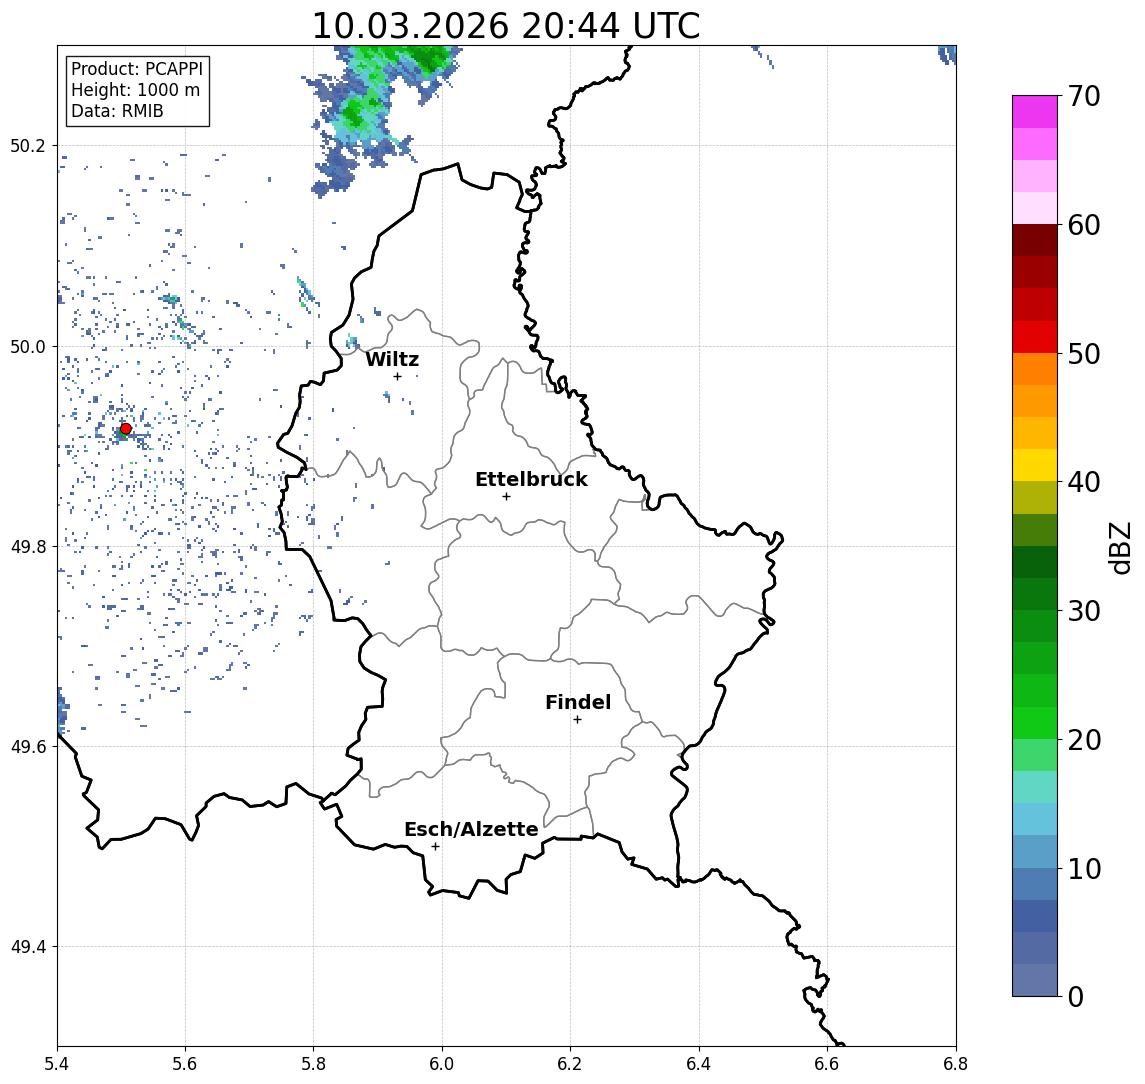The image size is (1145, 1084).
Task: Click the Wiltz city label
Action: click(392, 359)
